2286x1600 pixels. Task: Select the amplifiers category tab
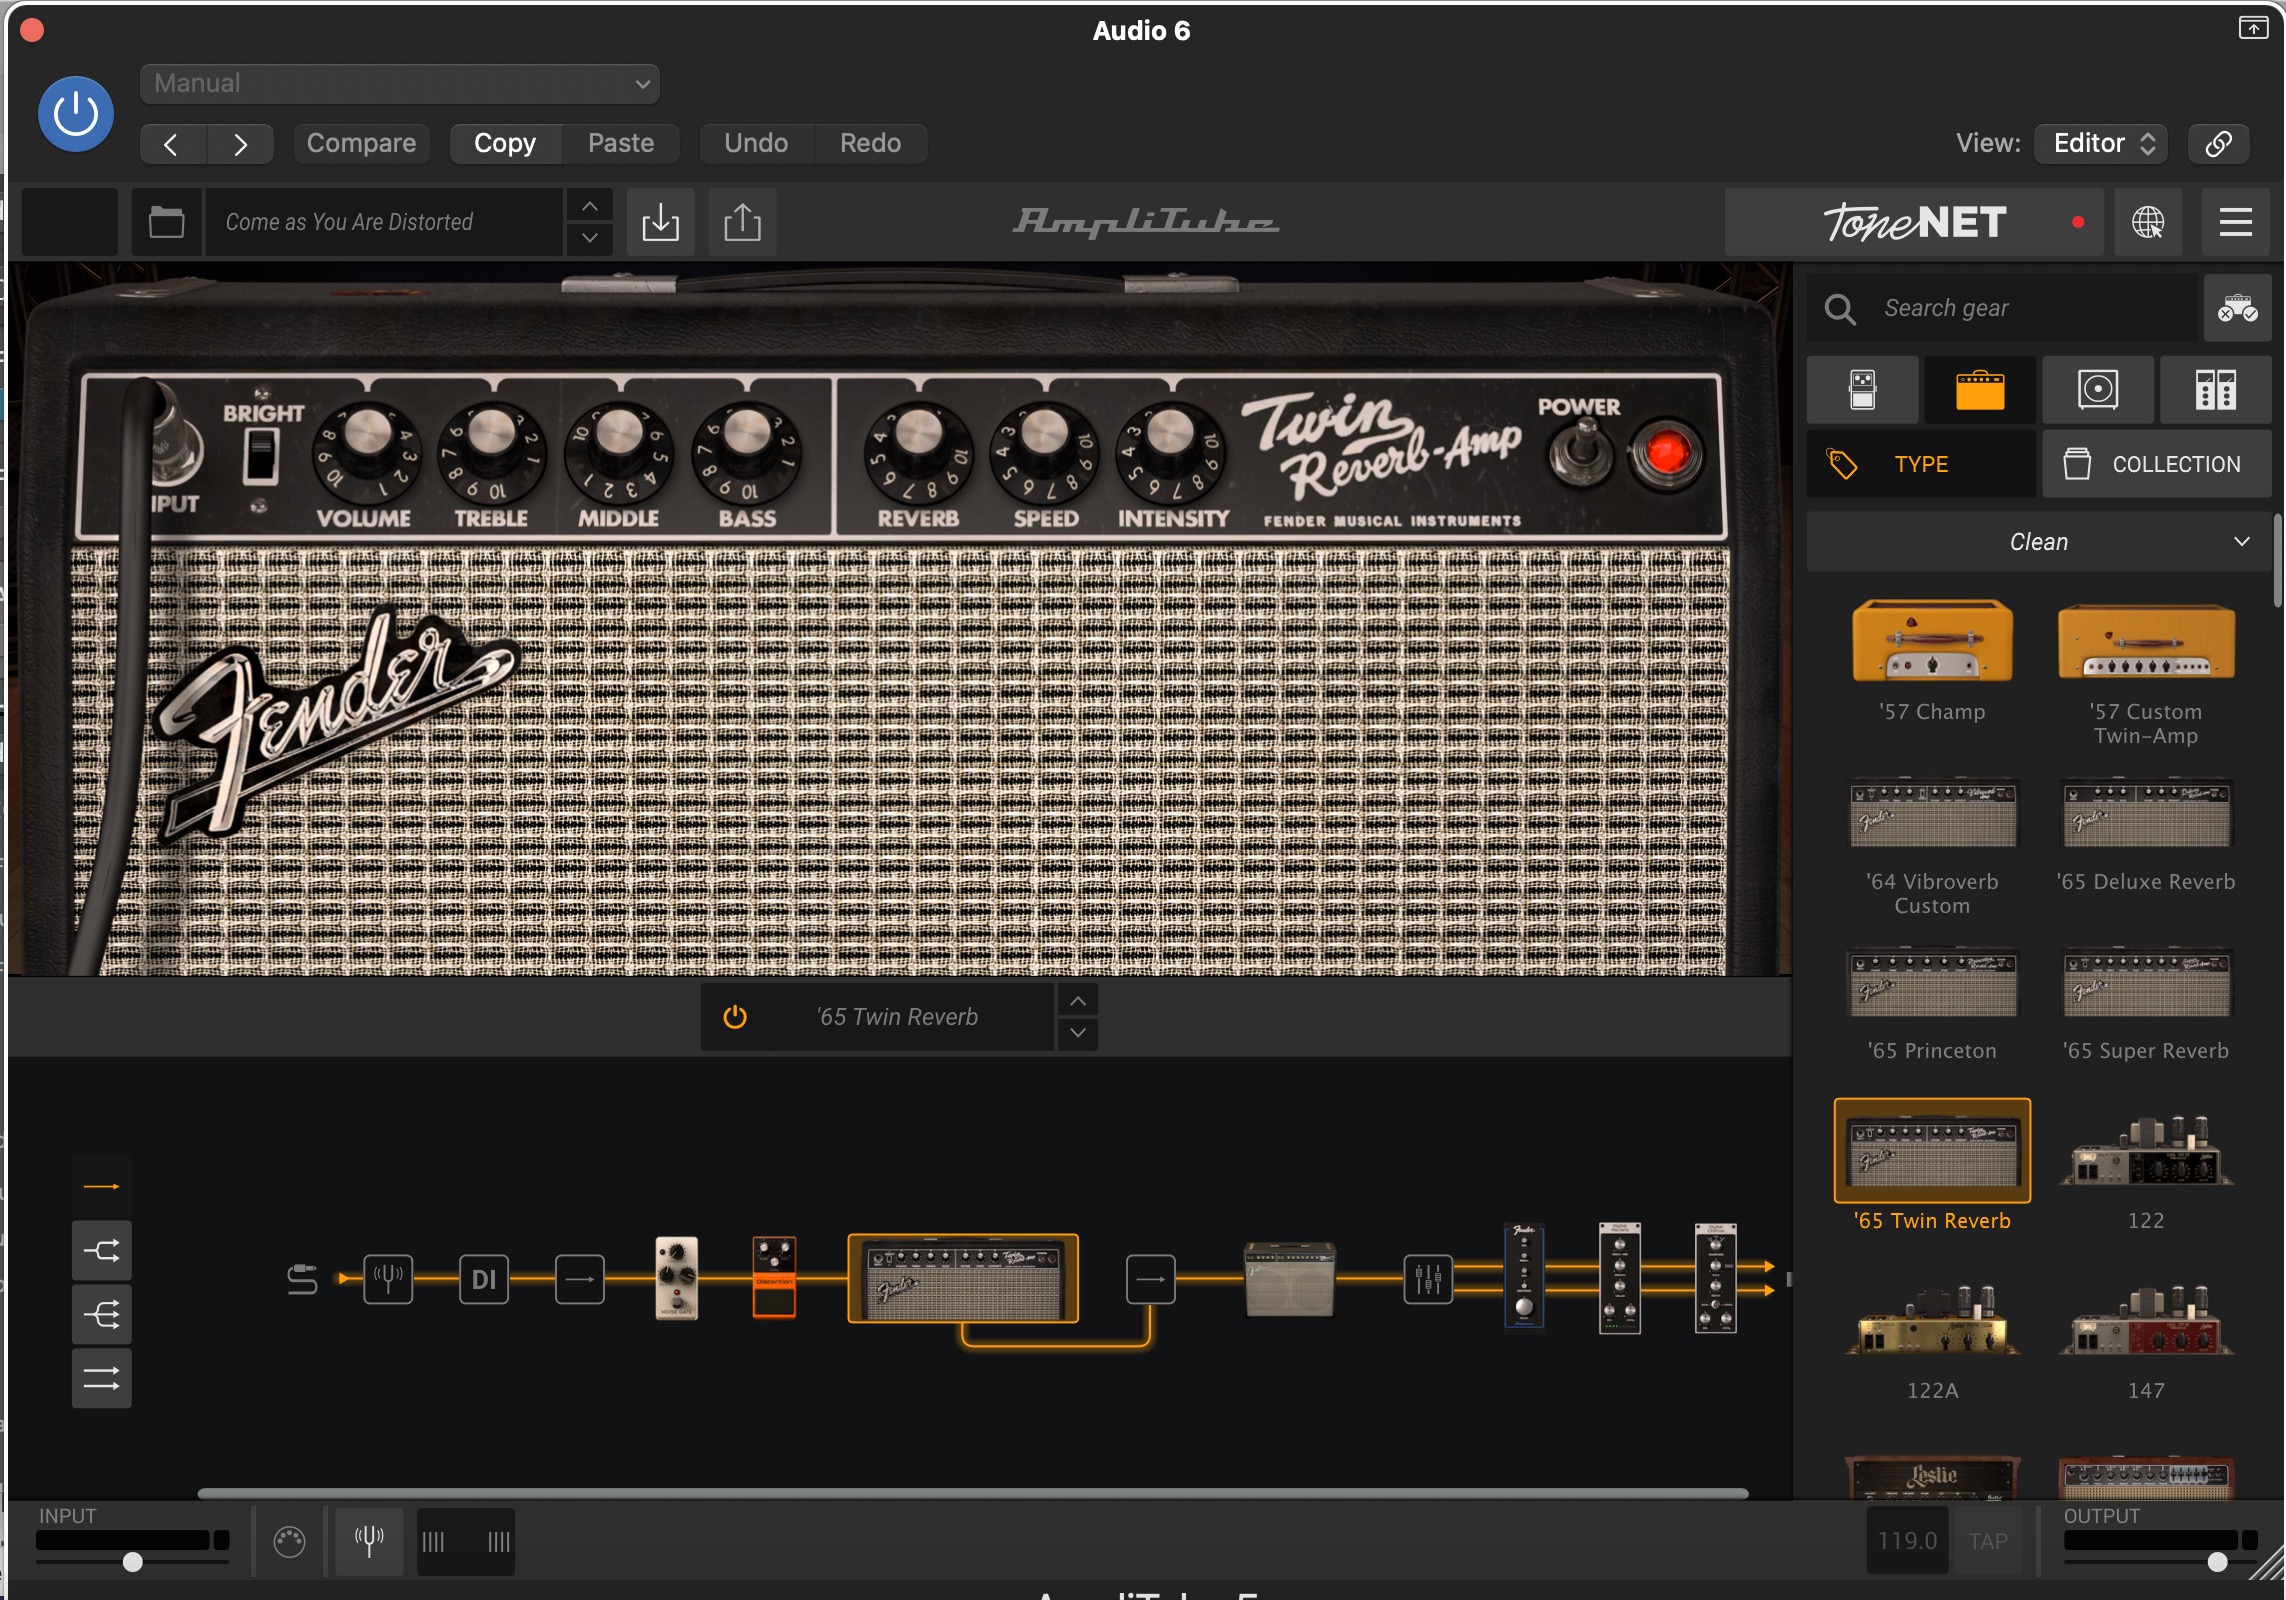[x=1979, y=390]
